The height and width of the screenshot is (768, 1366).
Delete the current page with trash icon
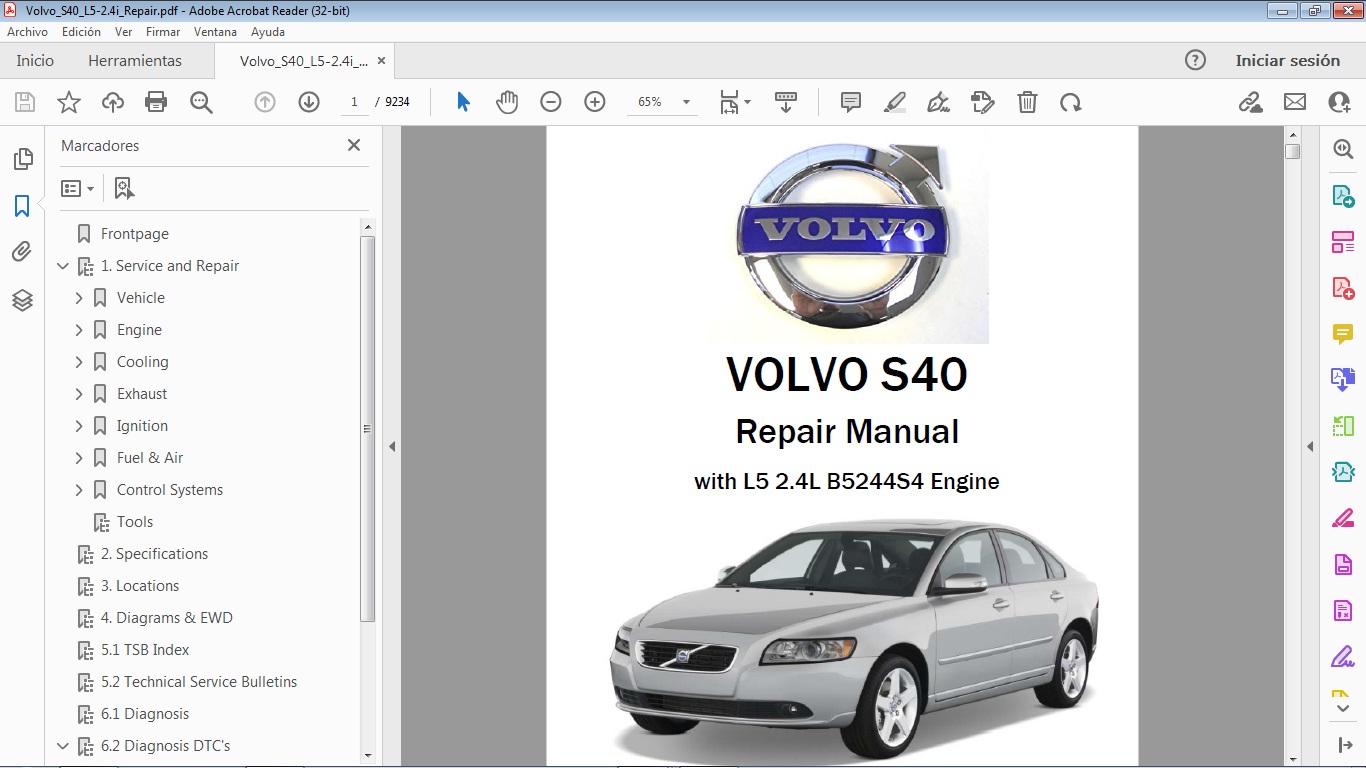(1027, 101)
